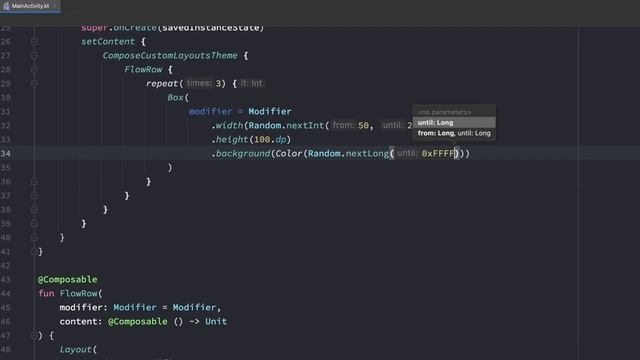Click the 'modifier' named argument on line 31

[210, 111]
